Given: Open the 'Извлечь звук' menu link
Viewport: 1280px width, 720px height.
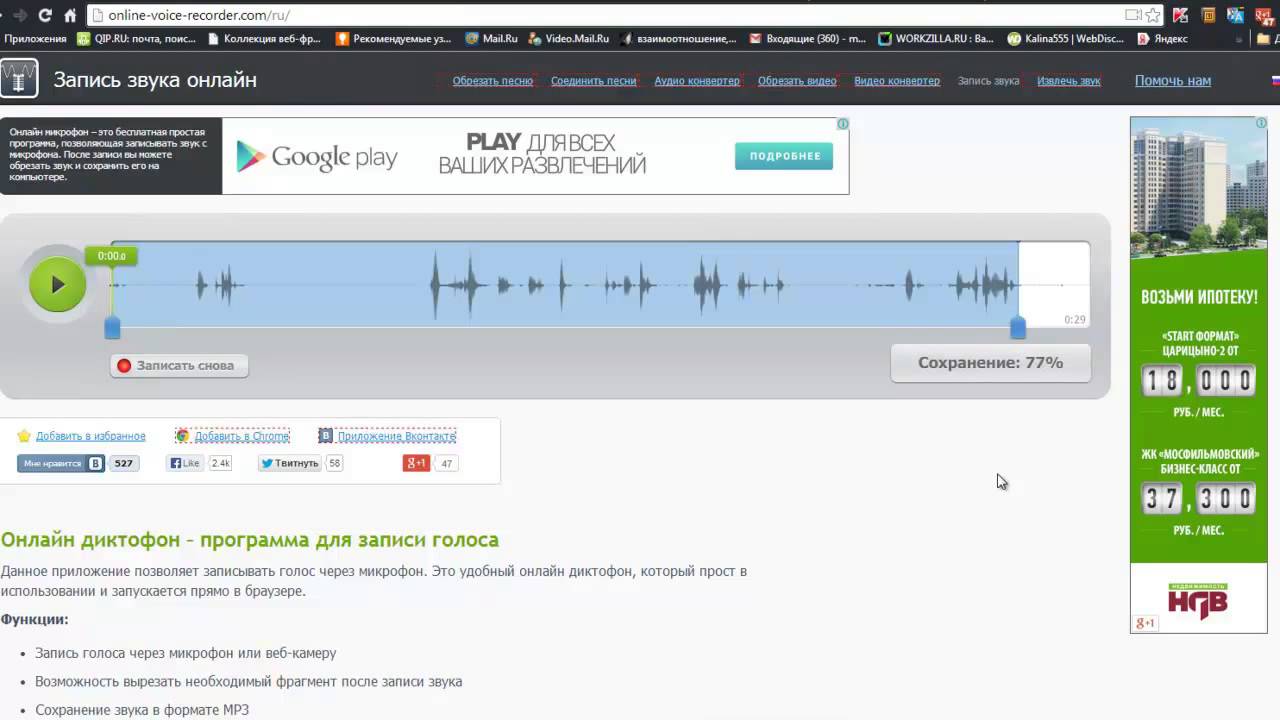Looking at the screenshot, I should point(1068,81).
